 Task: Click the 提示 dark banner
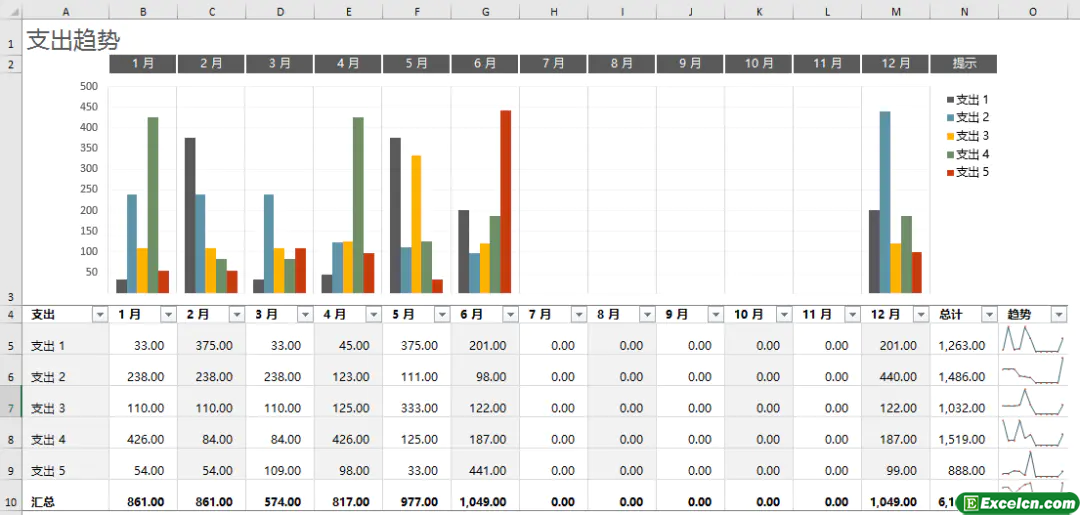964,63
